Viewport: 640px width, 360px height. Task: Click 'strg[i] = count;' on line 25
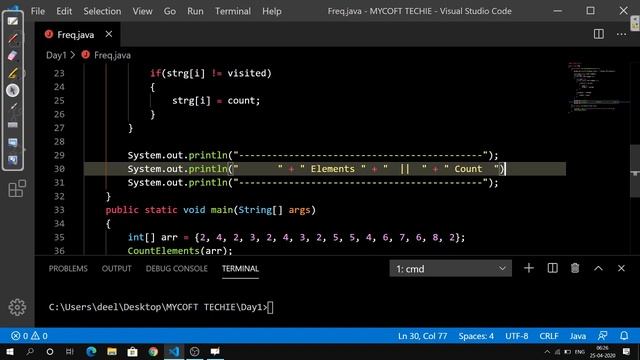pyautogui.click(x=216, y=100)
